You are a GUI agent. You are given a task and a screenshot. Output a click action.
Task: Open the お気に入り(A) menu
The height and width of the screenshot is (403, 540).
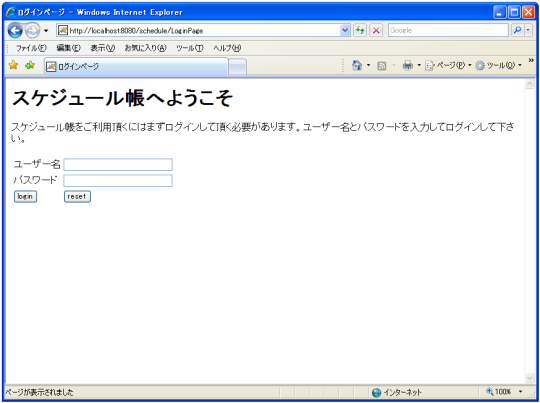click(145, 48)
